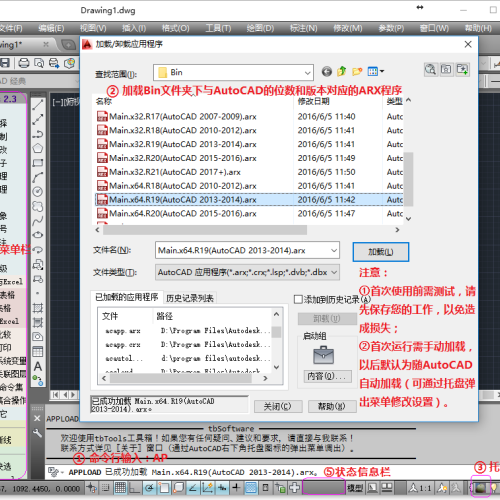Toggle Ortho Mode in the status bar
The image size is (500, 500).
click(x=135, y=488)
